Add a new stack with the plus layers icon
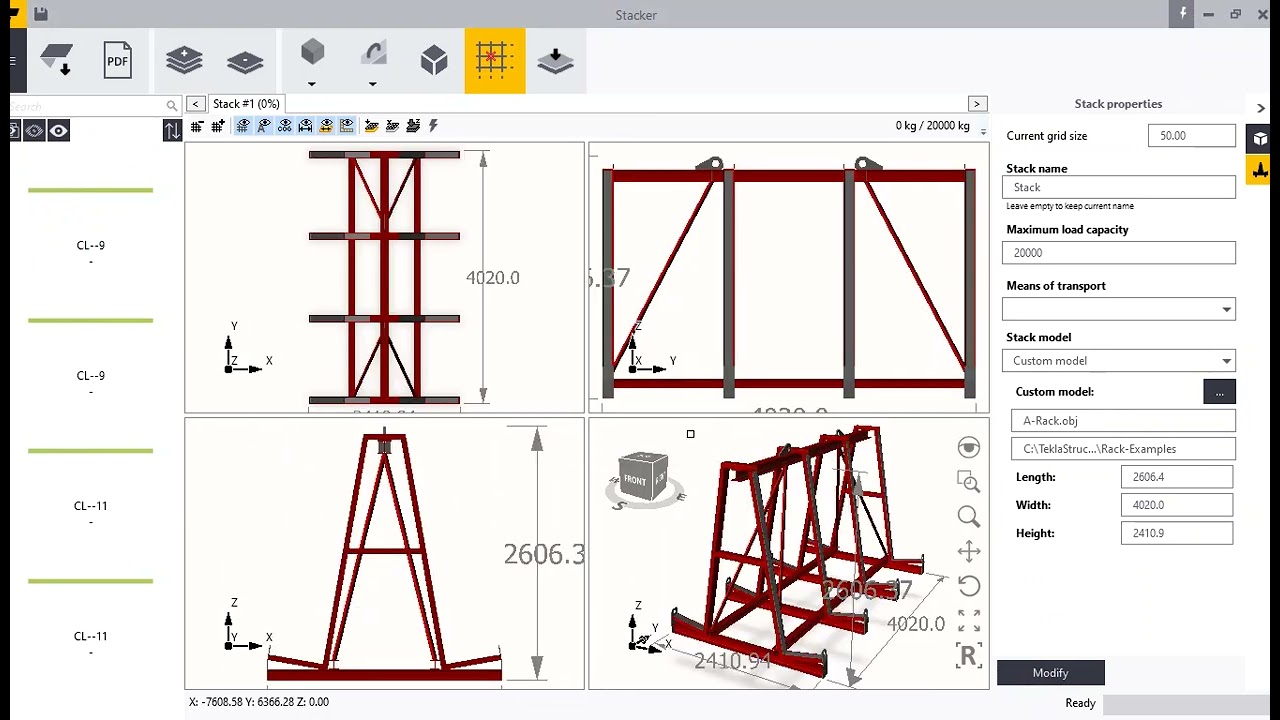Image resolution: width=1280 pixels, height=720 pixels. coord(184,60)
